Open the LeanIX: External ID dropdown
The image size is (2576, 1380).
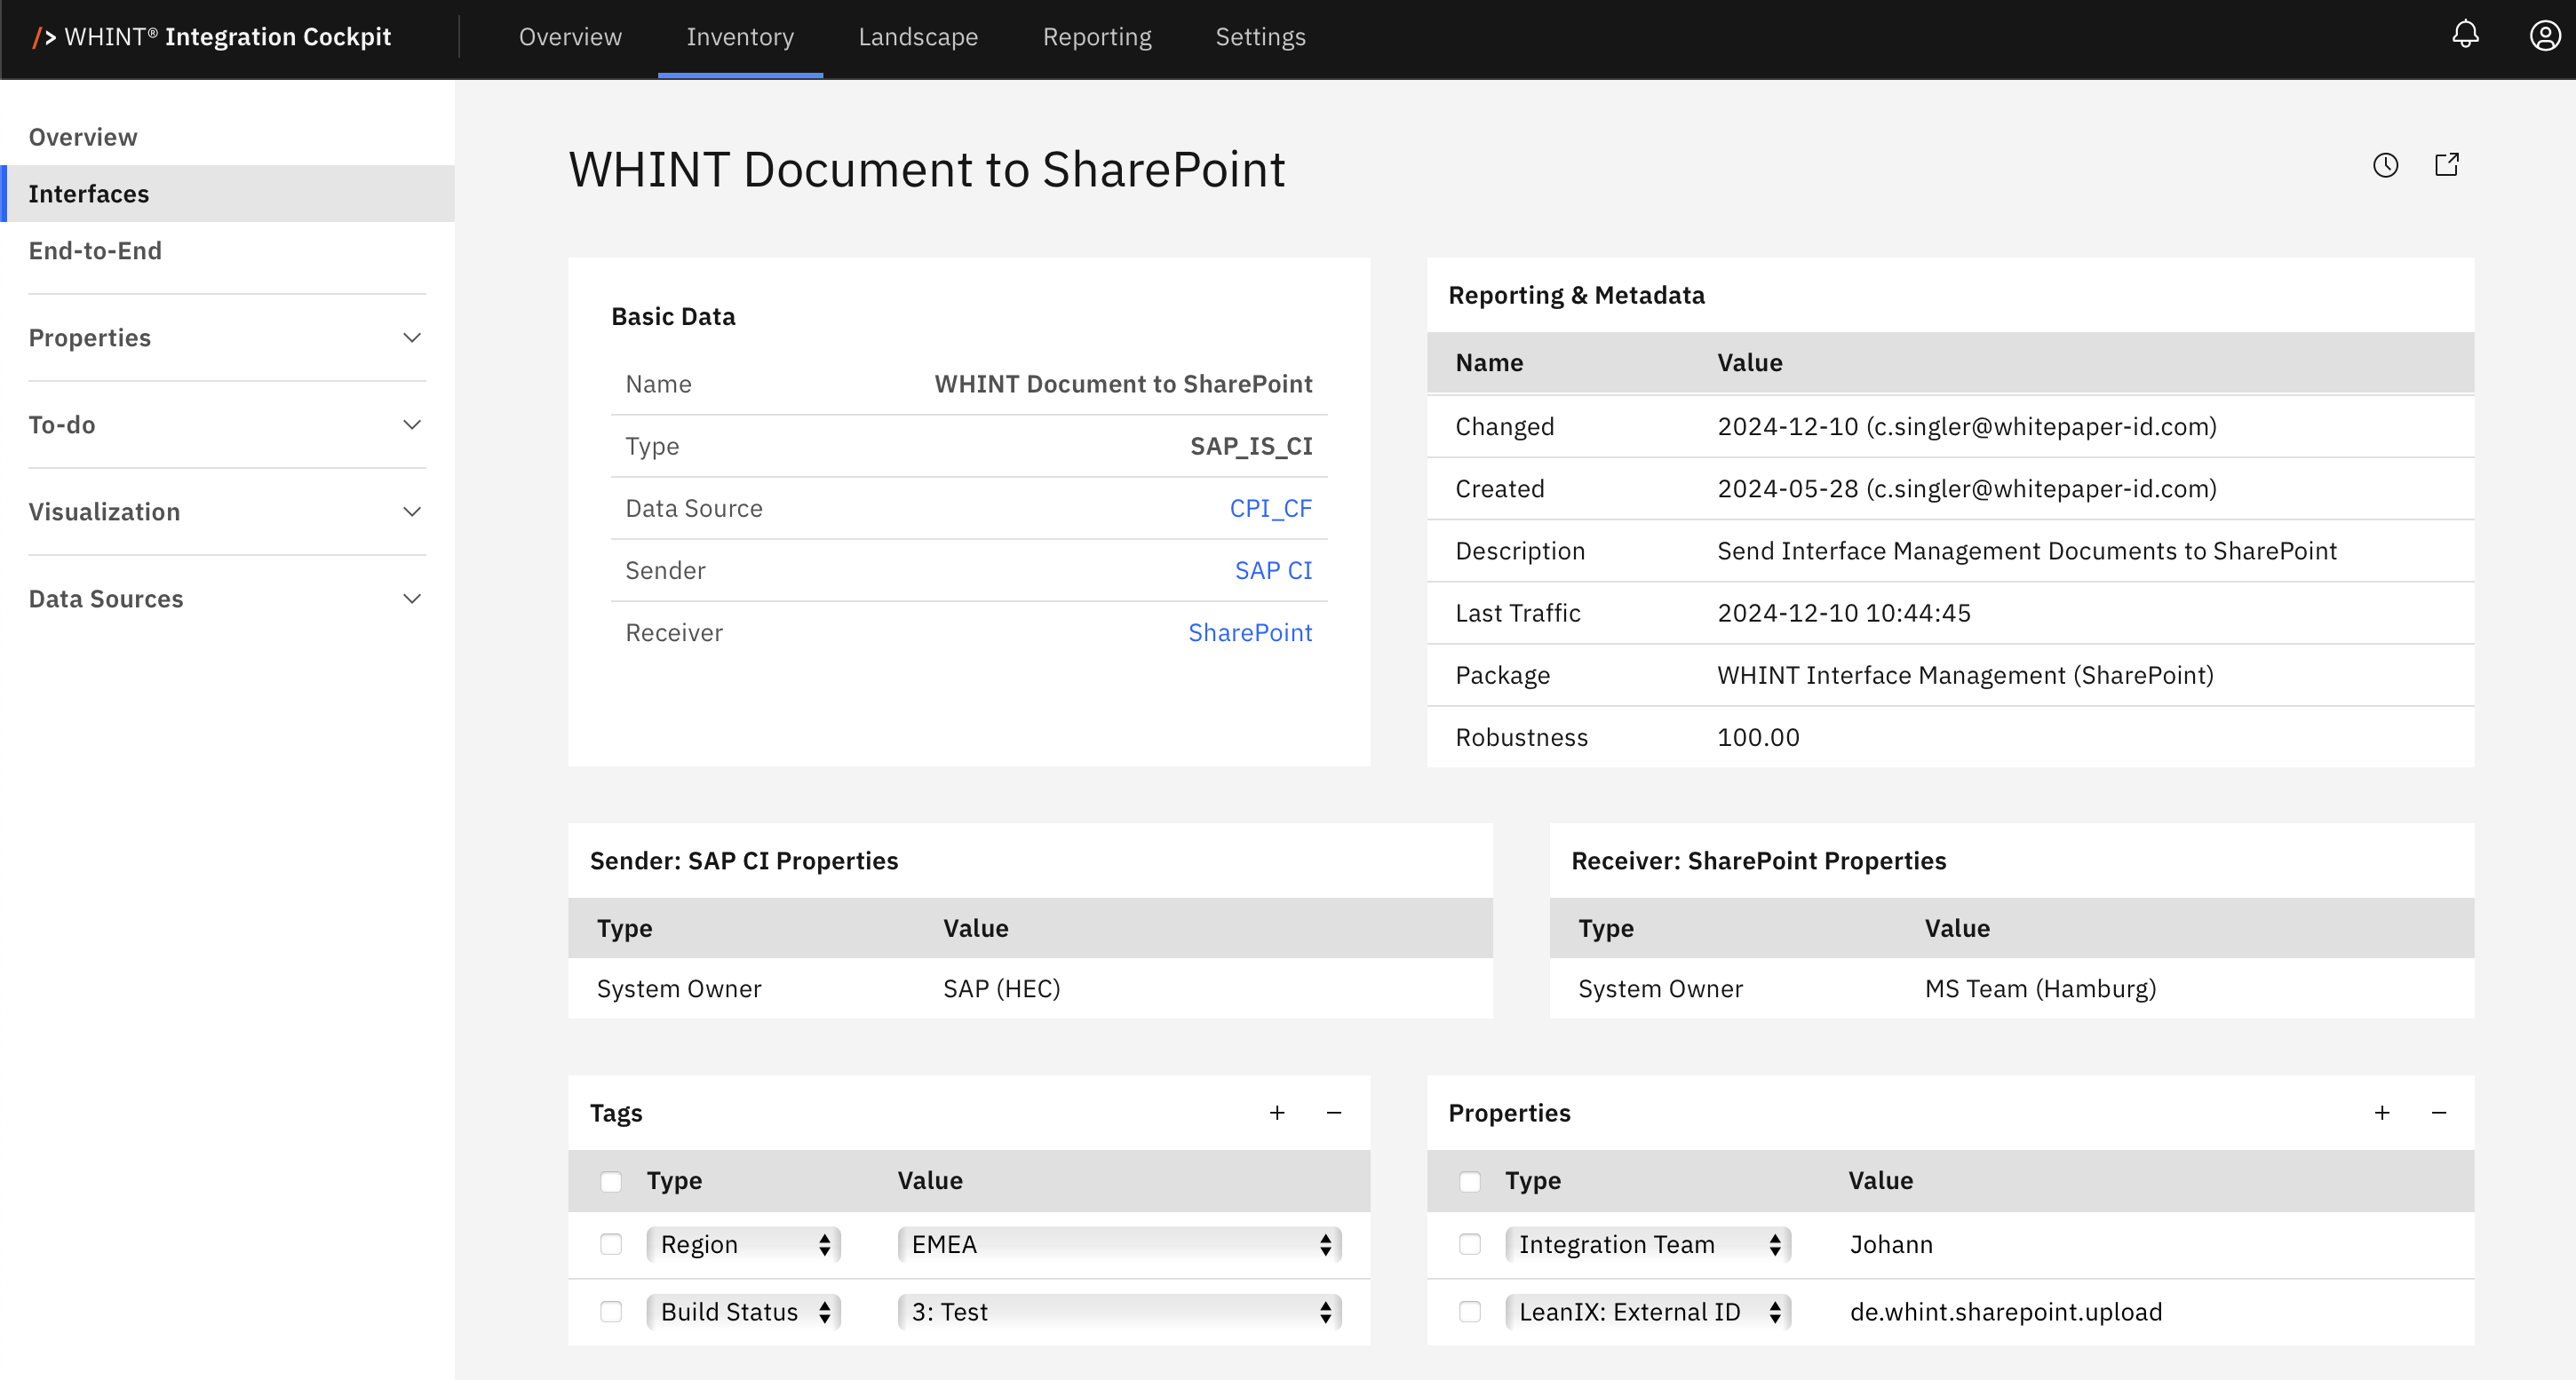click(x=1648, y=1312)
